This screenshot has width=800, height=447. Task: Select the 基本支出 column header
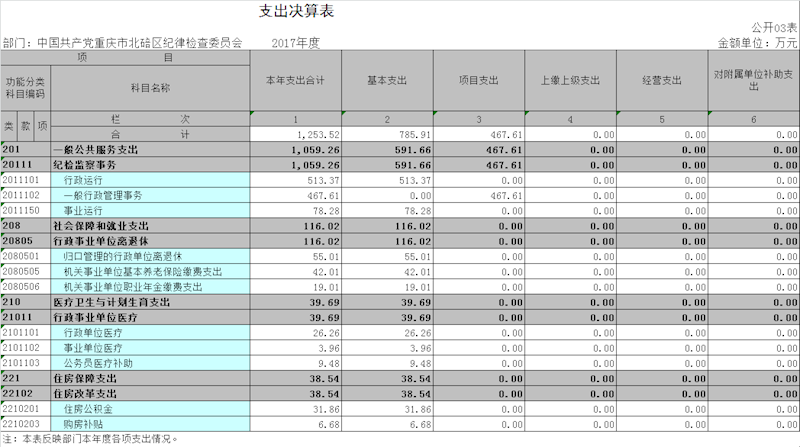point(387,80)
